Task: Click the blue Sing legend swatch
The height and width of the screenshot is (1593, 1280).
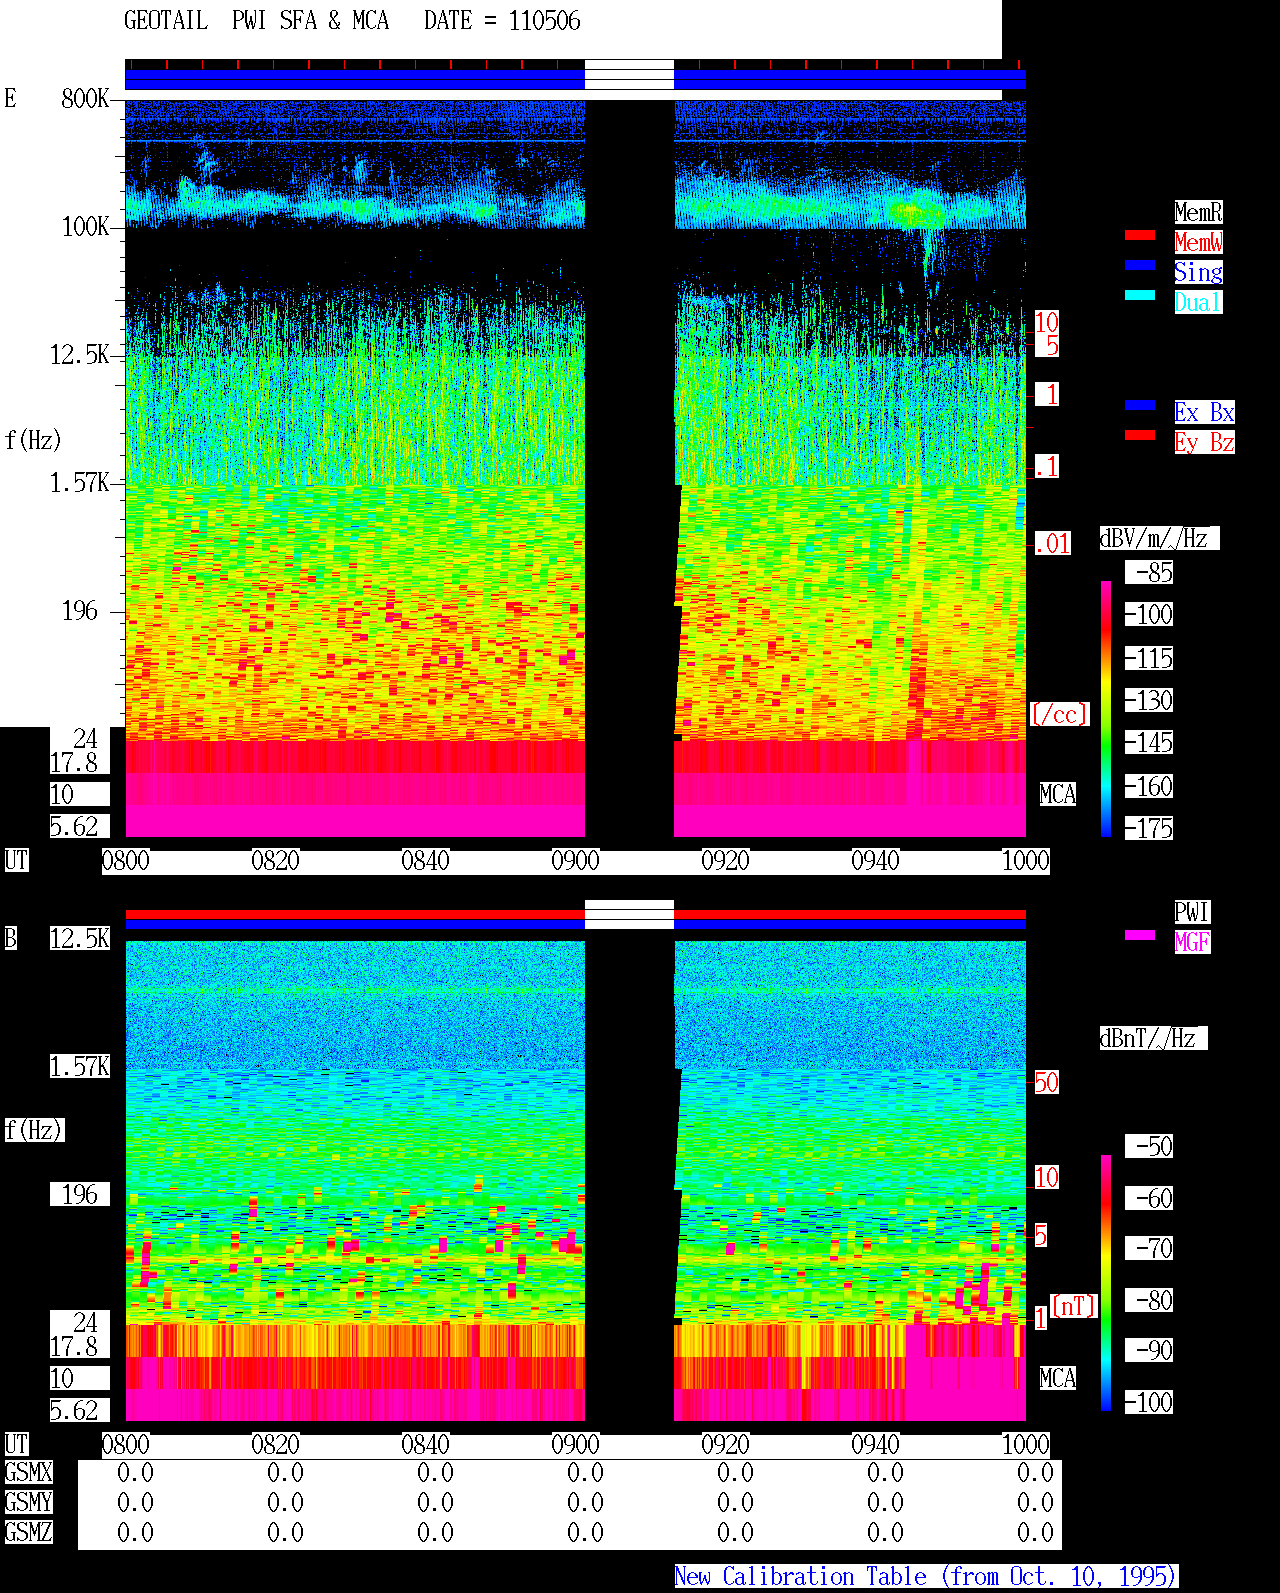Action: pos(1140,265)
